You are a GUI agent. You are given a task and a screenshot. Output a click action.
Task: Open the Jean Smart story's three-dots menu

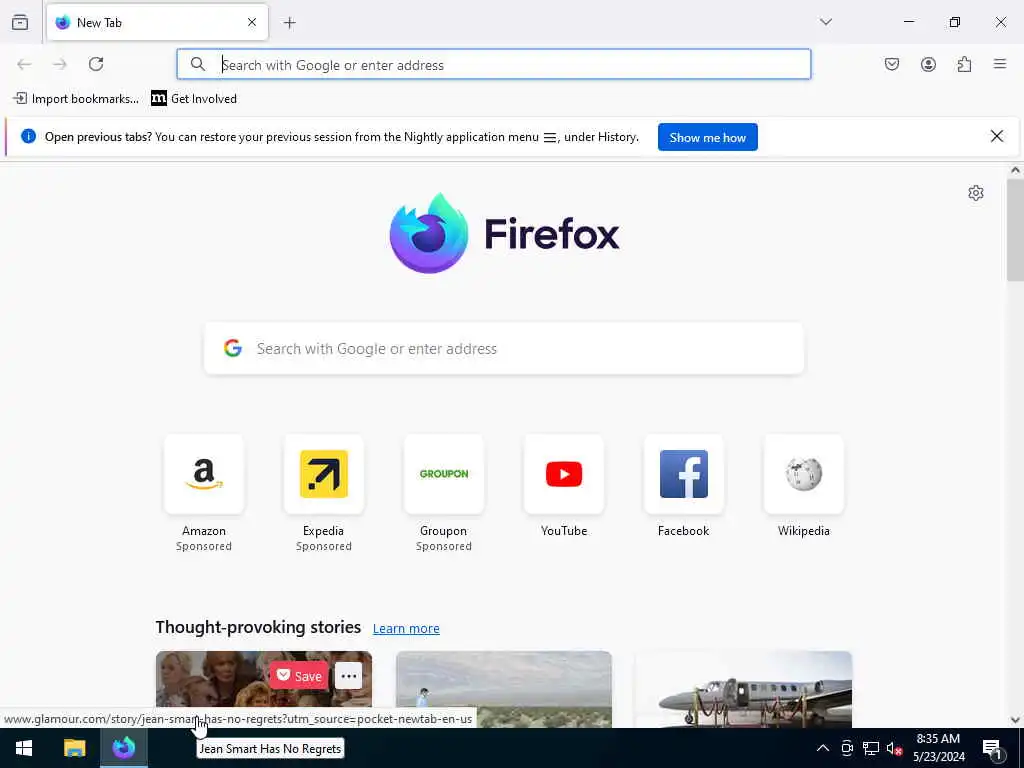click(x=348, y=676)
